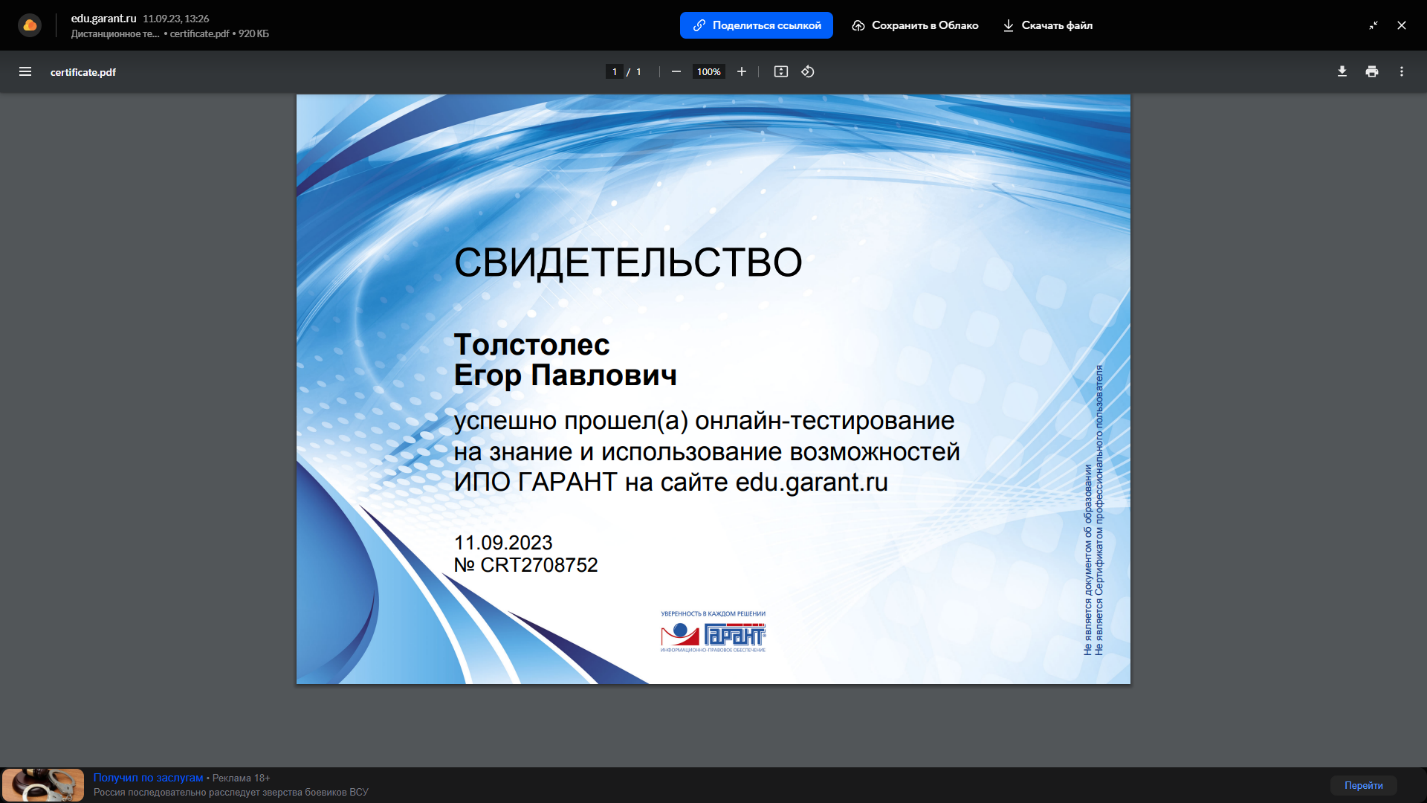The width and height of the screenshot is (1427, 803).
Task: Click the certificate number № CRT2708752
Action: [x=526, y=565]
